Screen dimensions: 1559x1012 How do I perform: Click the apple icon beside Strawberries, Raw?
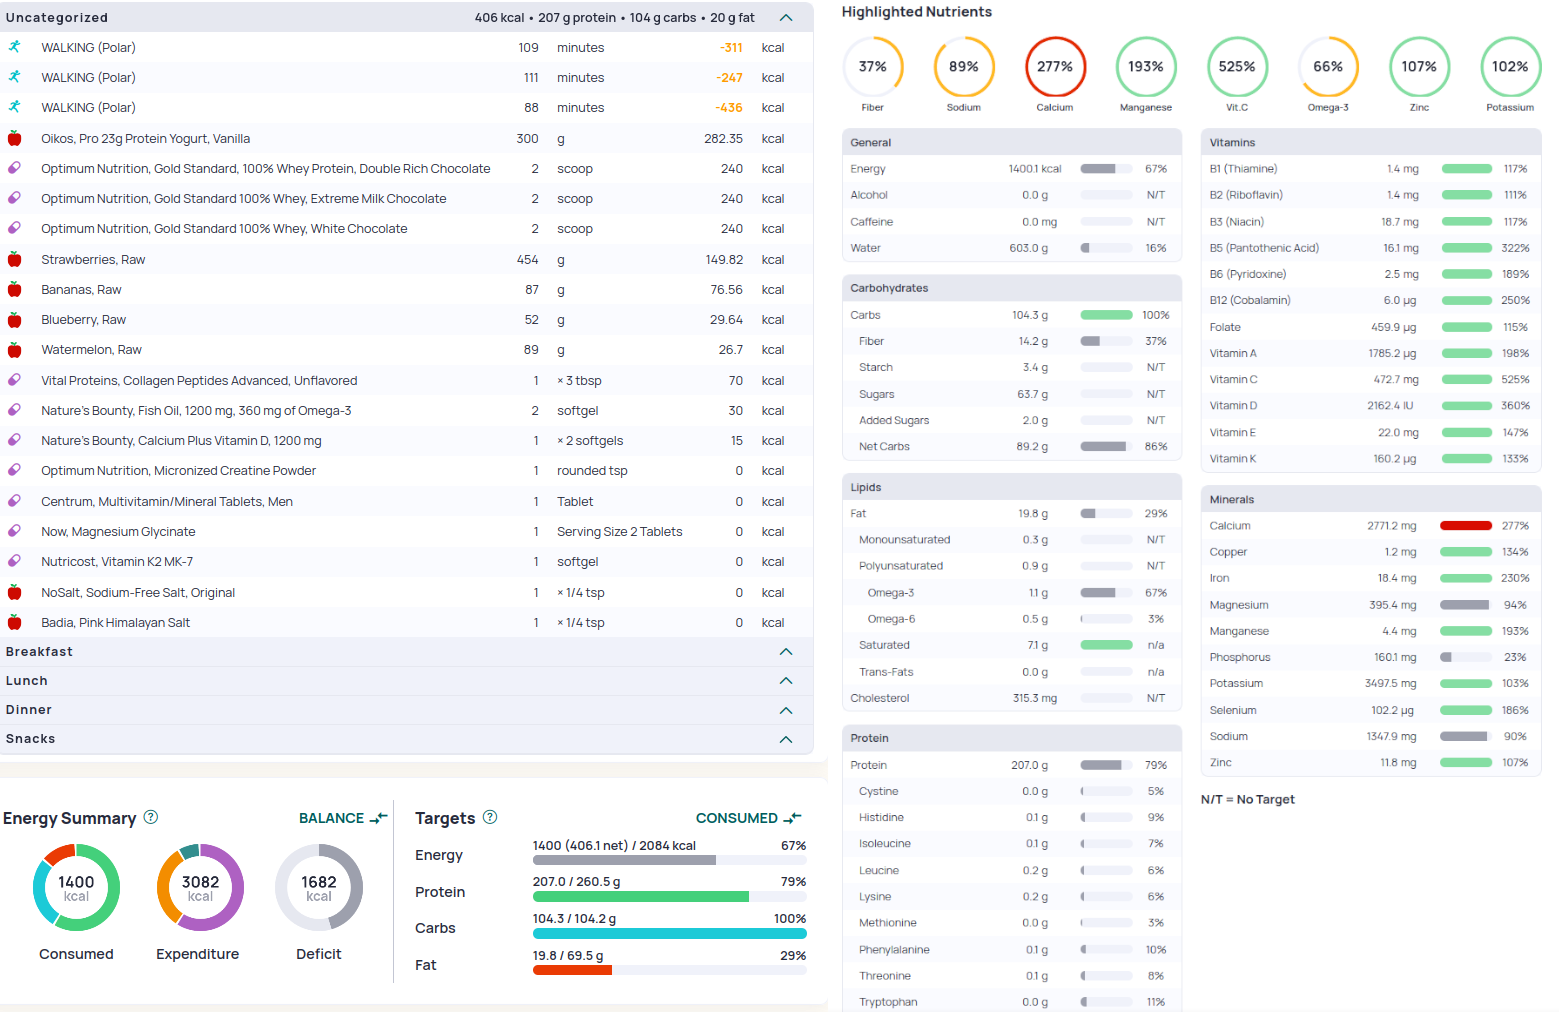[14, 259]
